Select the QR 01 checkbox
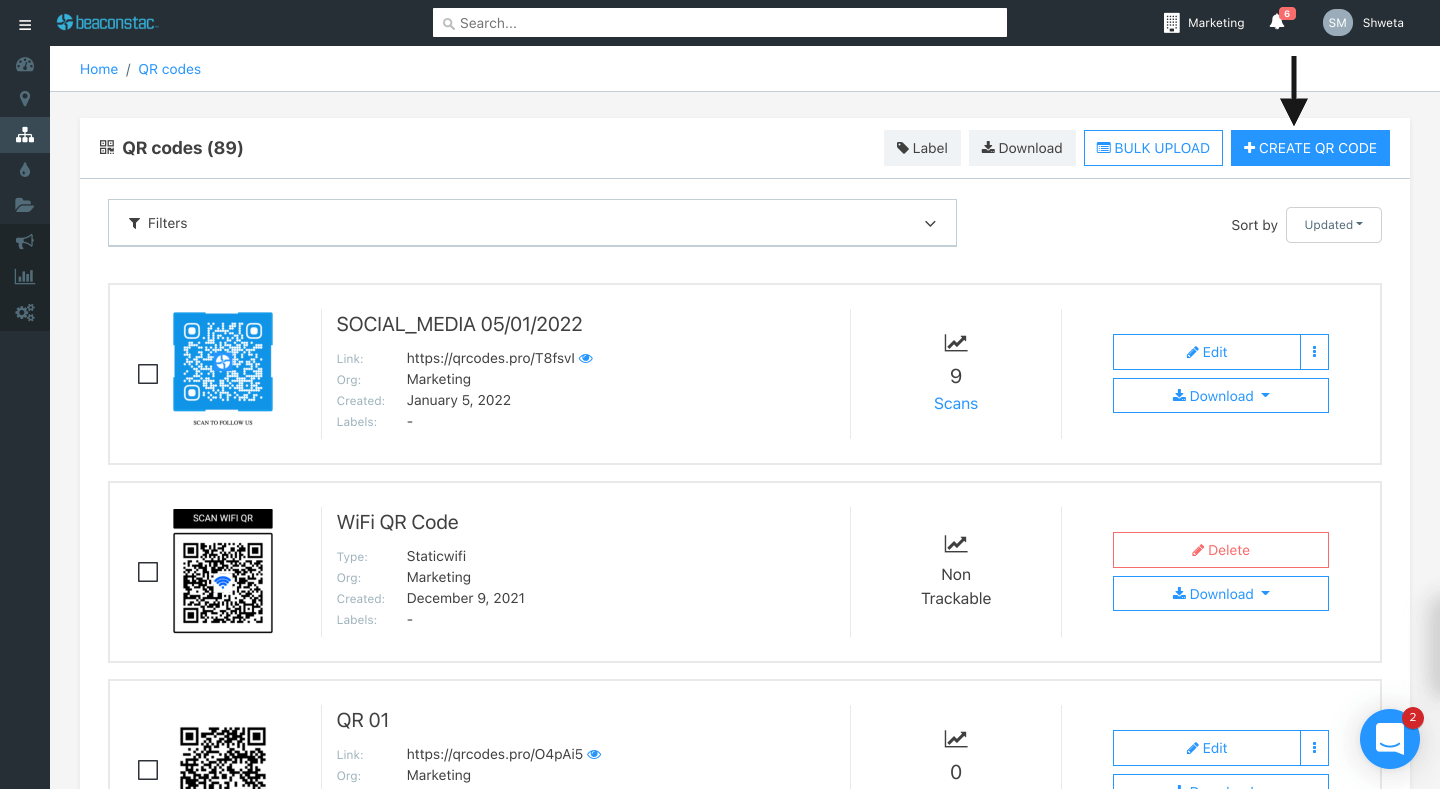This screenshot has height=789, width=1440. tap(148, 770)
